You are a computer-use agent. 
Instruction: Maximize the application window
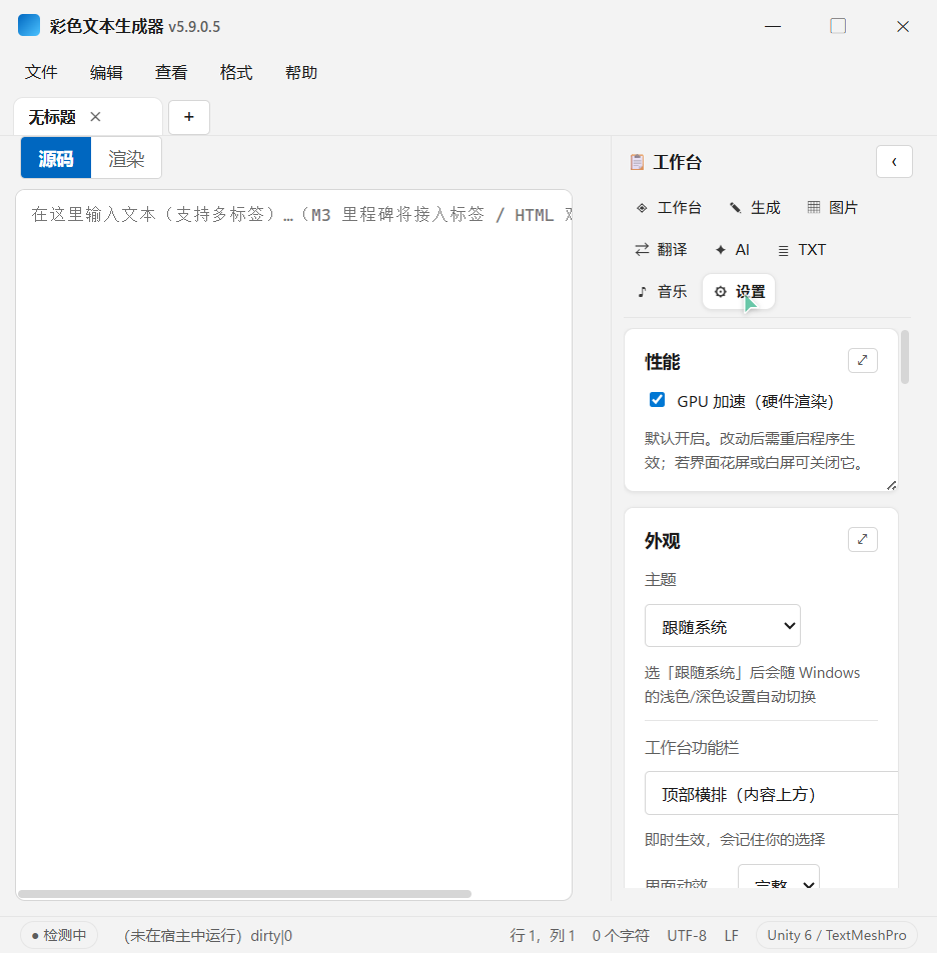click(838, 26)
